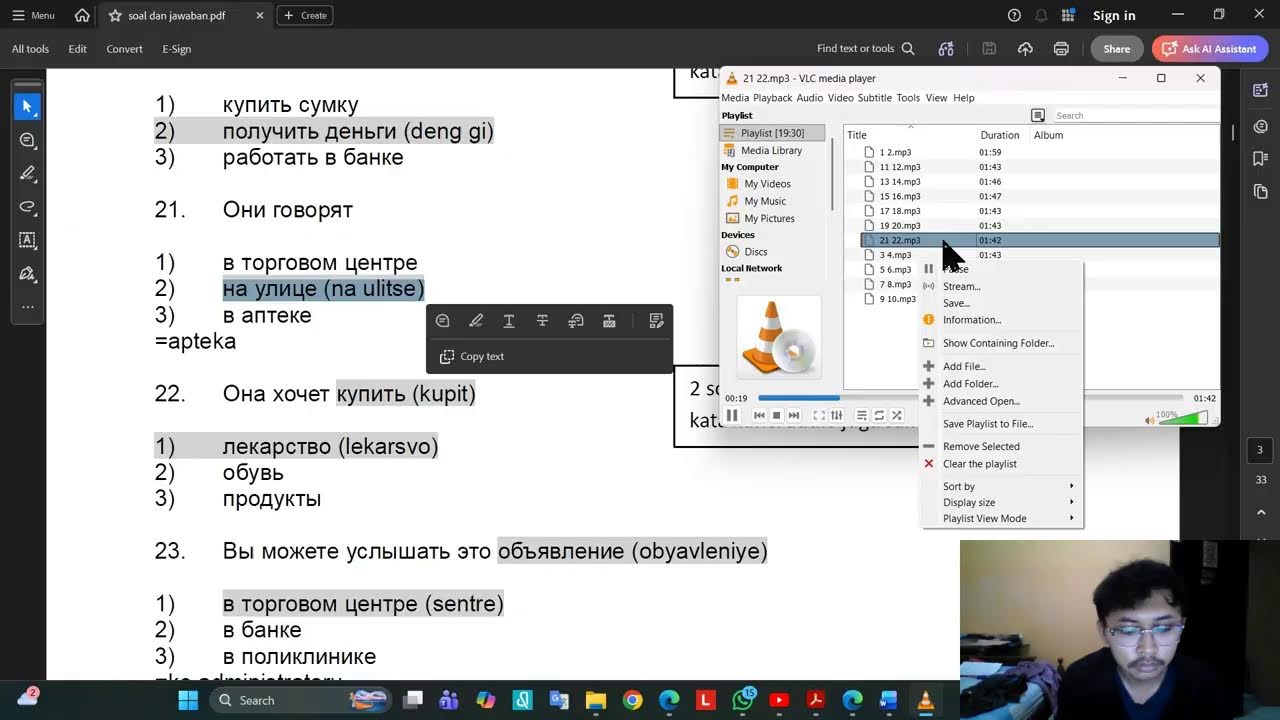Screen dimensions: 1280x720
Task: Click Find text or tools search
Action: pyautogui.click(x=866, y=49)
